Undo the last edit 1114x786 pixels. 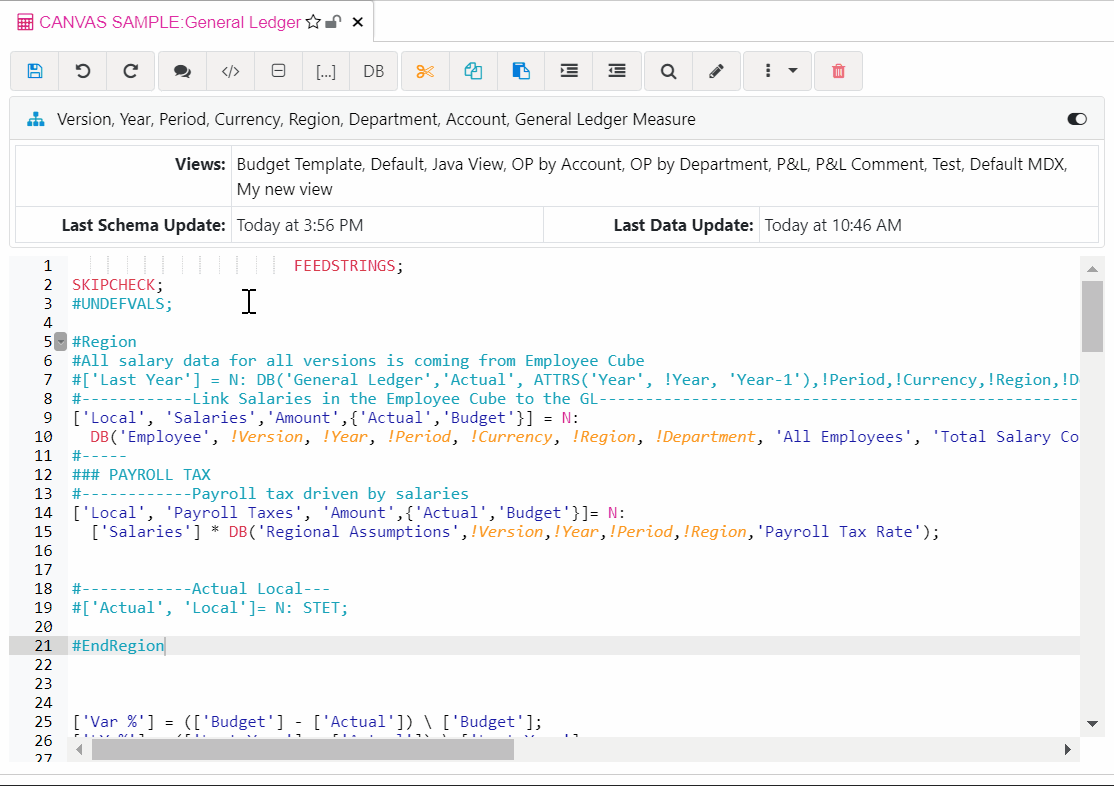point(83,71)
